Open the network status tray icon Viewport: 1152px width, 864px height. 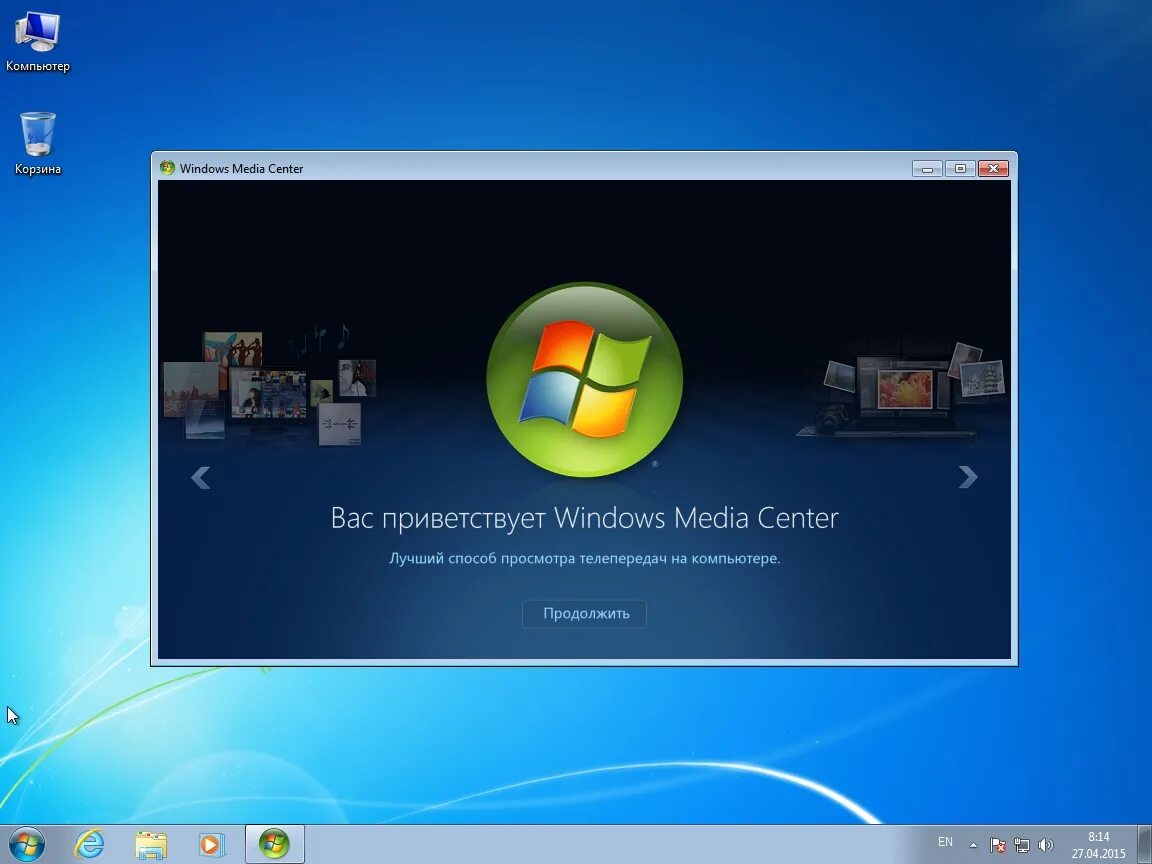click(x=1021, y=846)
